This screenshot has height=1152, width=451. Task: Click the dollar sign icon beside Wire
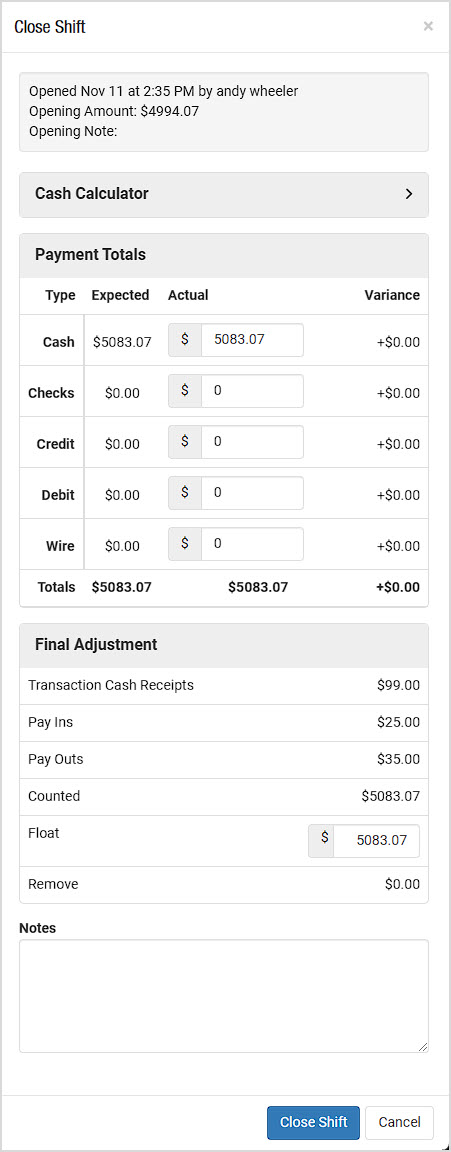(185, 544)
